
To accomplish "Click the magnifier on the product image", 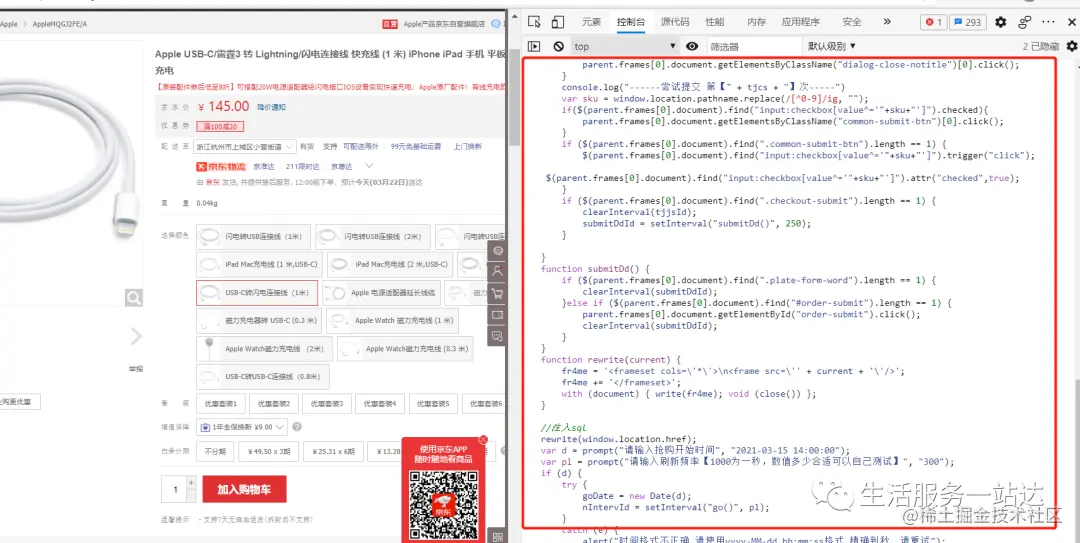I will pos(134,298).
